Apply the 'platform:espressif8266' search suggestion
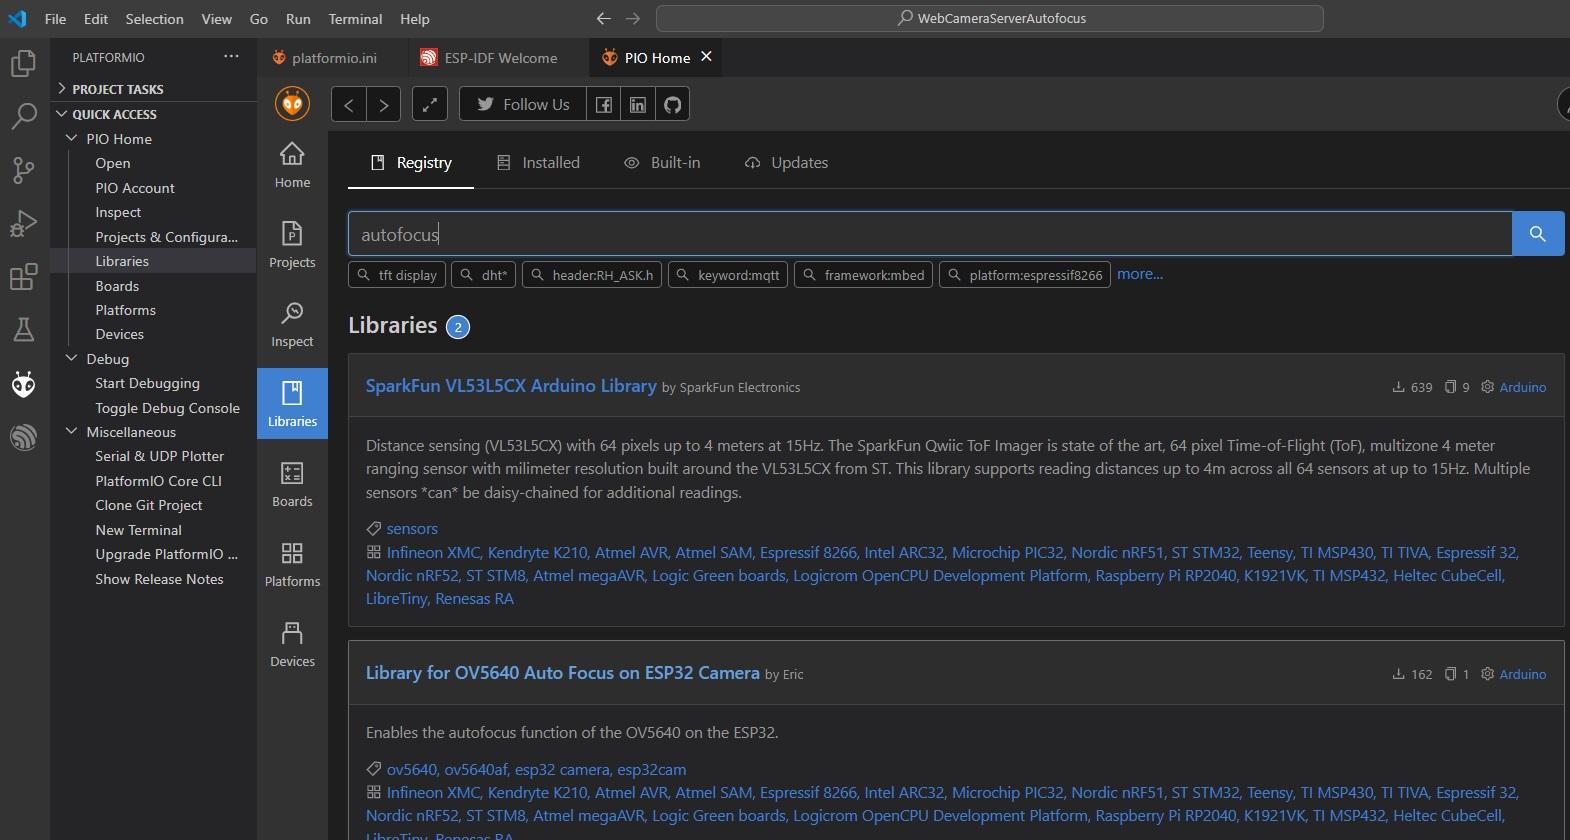Image resolution: width=1570 pixels, height=840 pixels. [x=1025, y=275]
